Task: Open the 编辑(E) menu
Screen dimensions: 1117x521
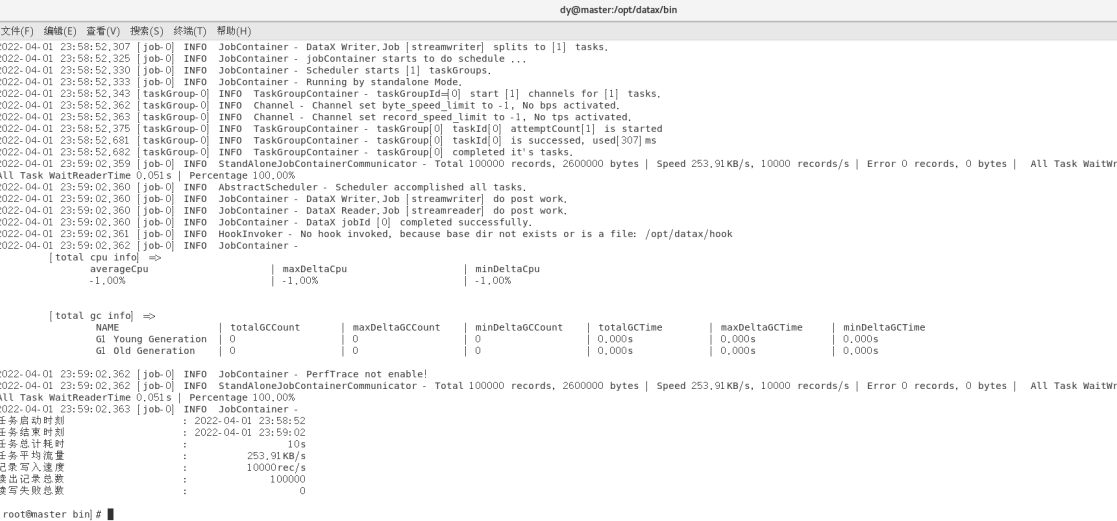Action: pos(60,31)
